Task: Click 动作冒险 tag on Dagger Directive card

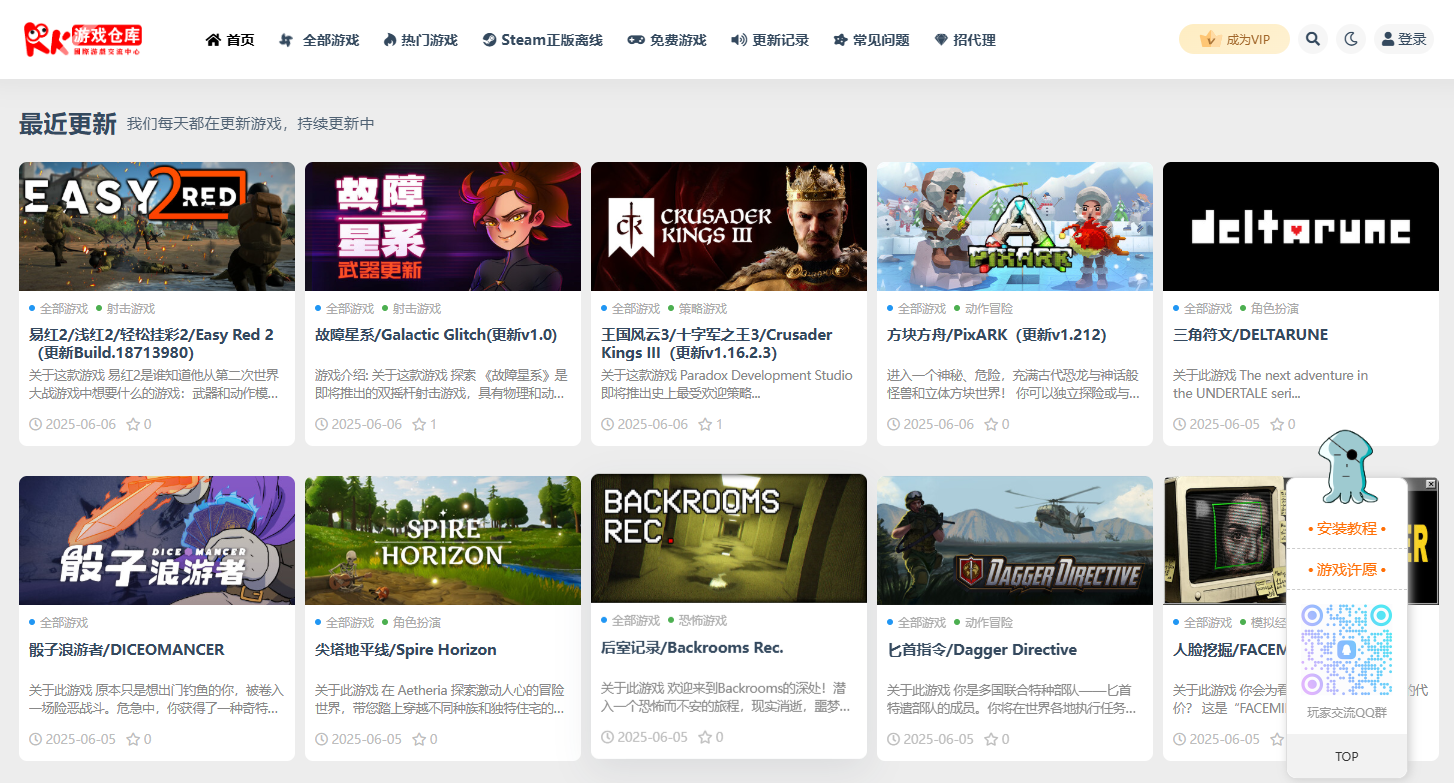Action: click(983, 622)
